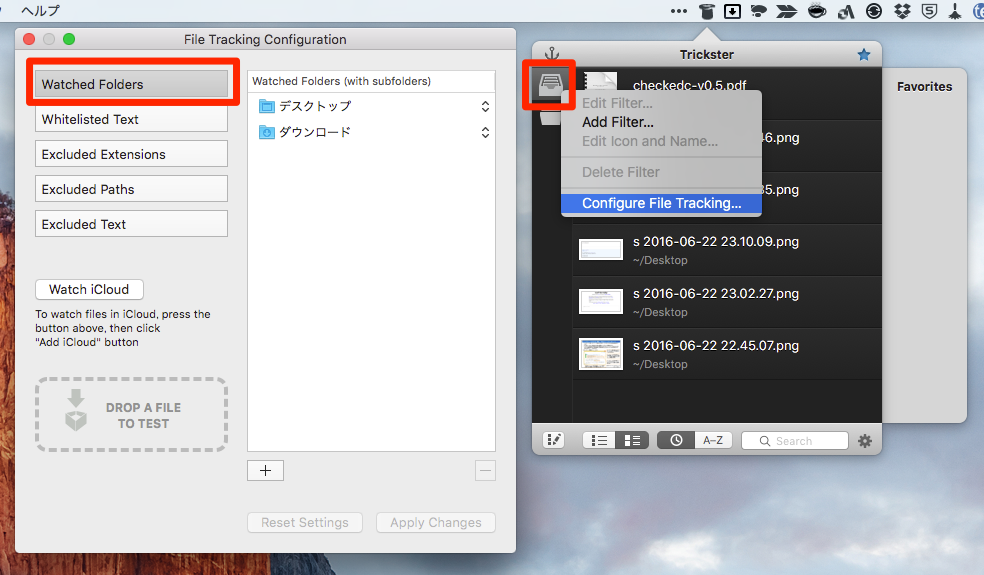Select checkedc-v0.5.pdf in Trickster list
984x575 pixels.
pyautogui.click(x=690, y=85)
